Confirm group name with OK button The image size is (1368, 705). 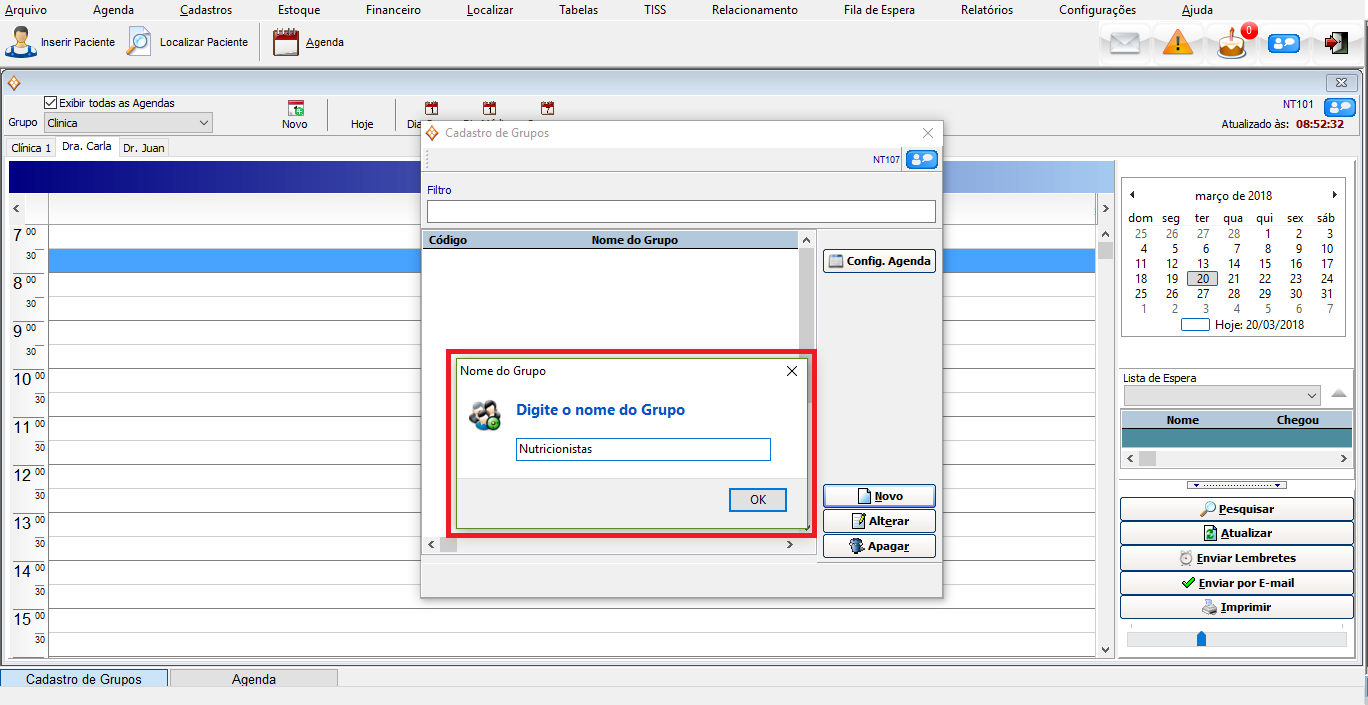(757, 500)
